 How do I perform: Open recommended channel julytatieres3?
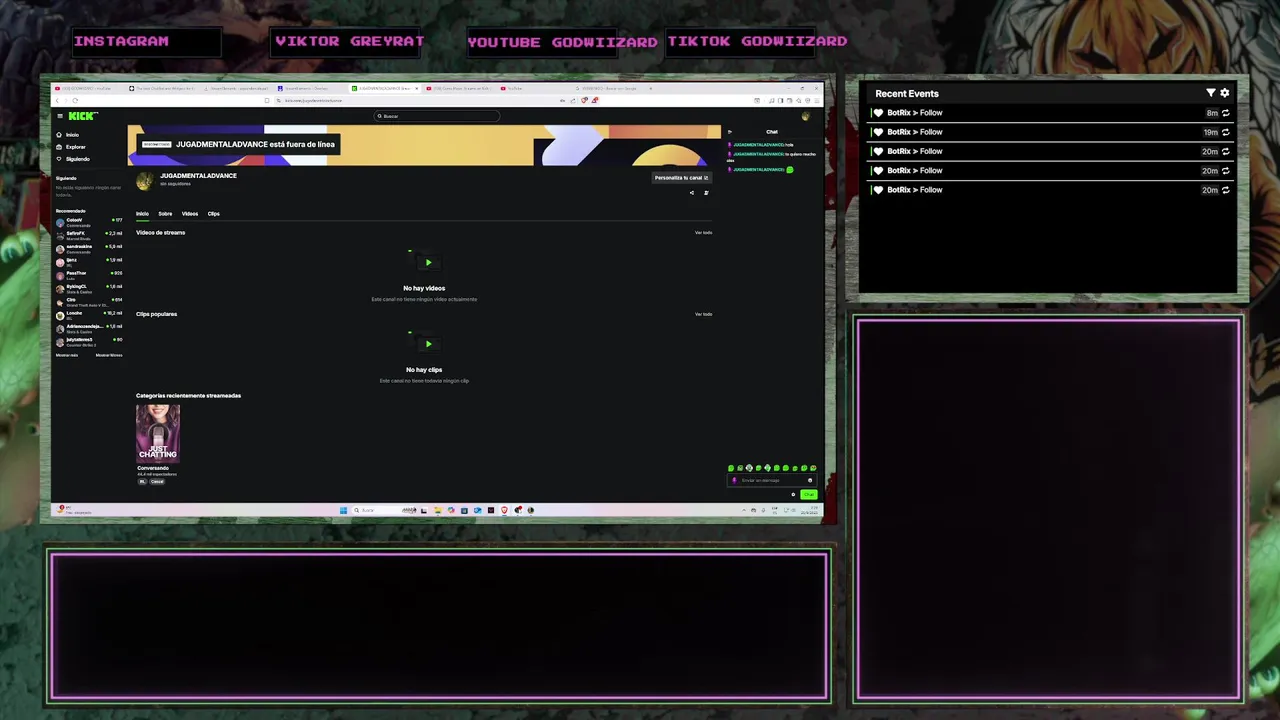pyautogui.click(x=88, y=341)
